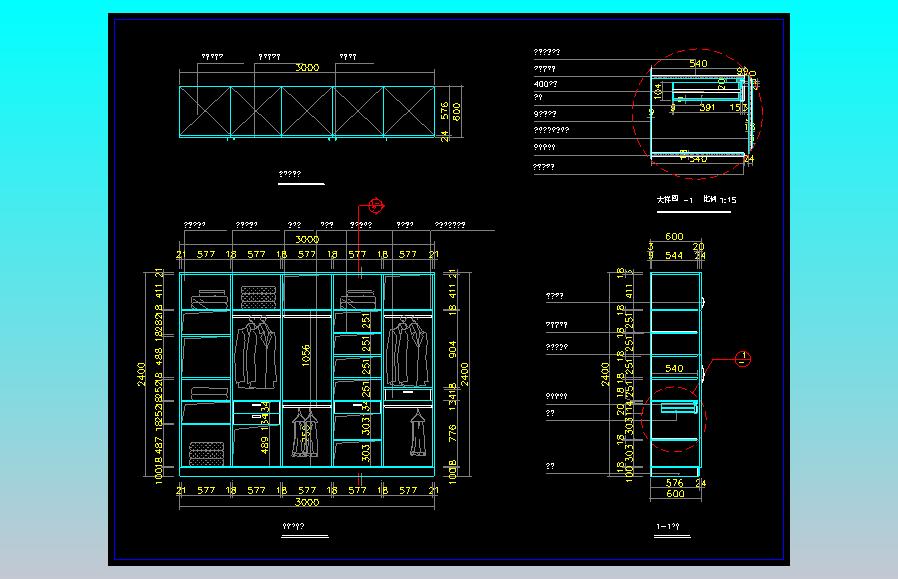This screenshot has height=579, width=898.
Task: Select the enlarged detail drawing in the red circle
Action: 698,113
